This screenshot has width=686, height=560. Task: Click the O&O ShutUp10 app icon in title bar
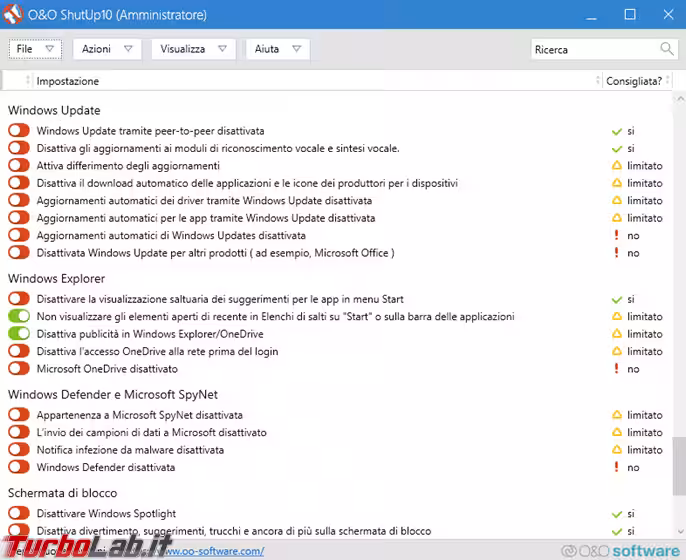[x=13, y=14]
